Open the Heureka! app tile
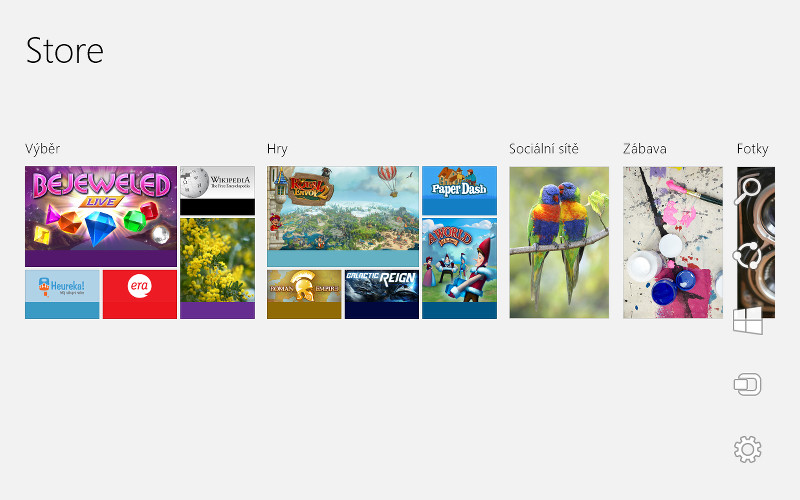The image size is (800, 500). click(x=62, y=294)
